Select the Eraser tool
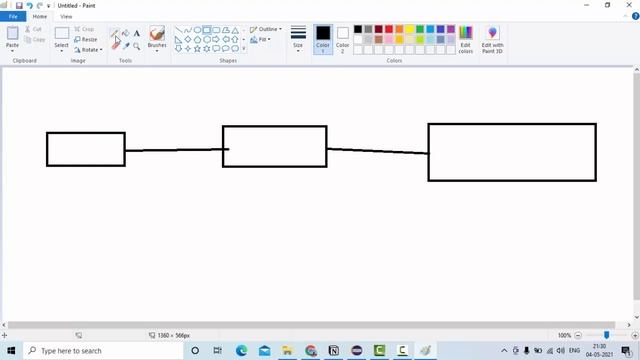Image resolution: width=640 pixels, height=360 pixels. pos(116,46)
